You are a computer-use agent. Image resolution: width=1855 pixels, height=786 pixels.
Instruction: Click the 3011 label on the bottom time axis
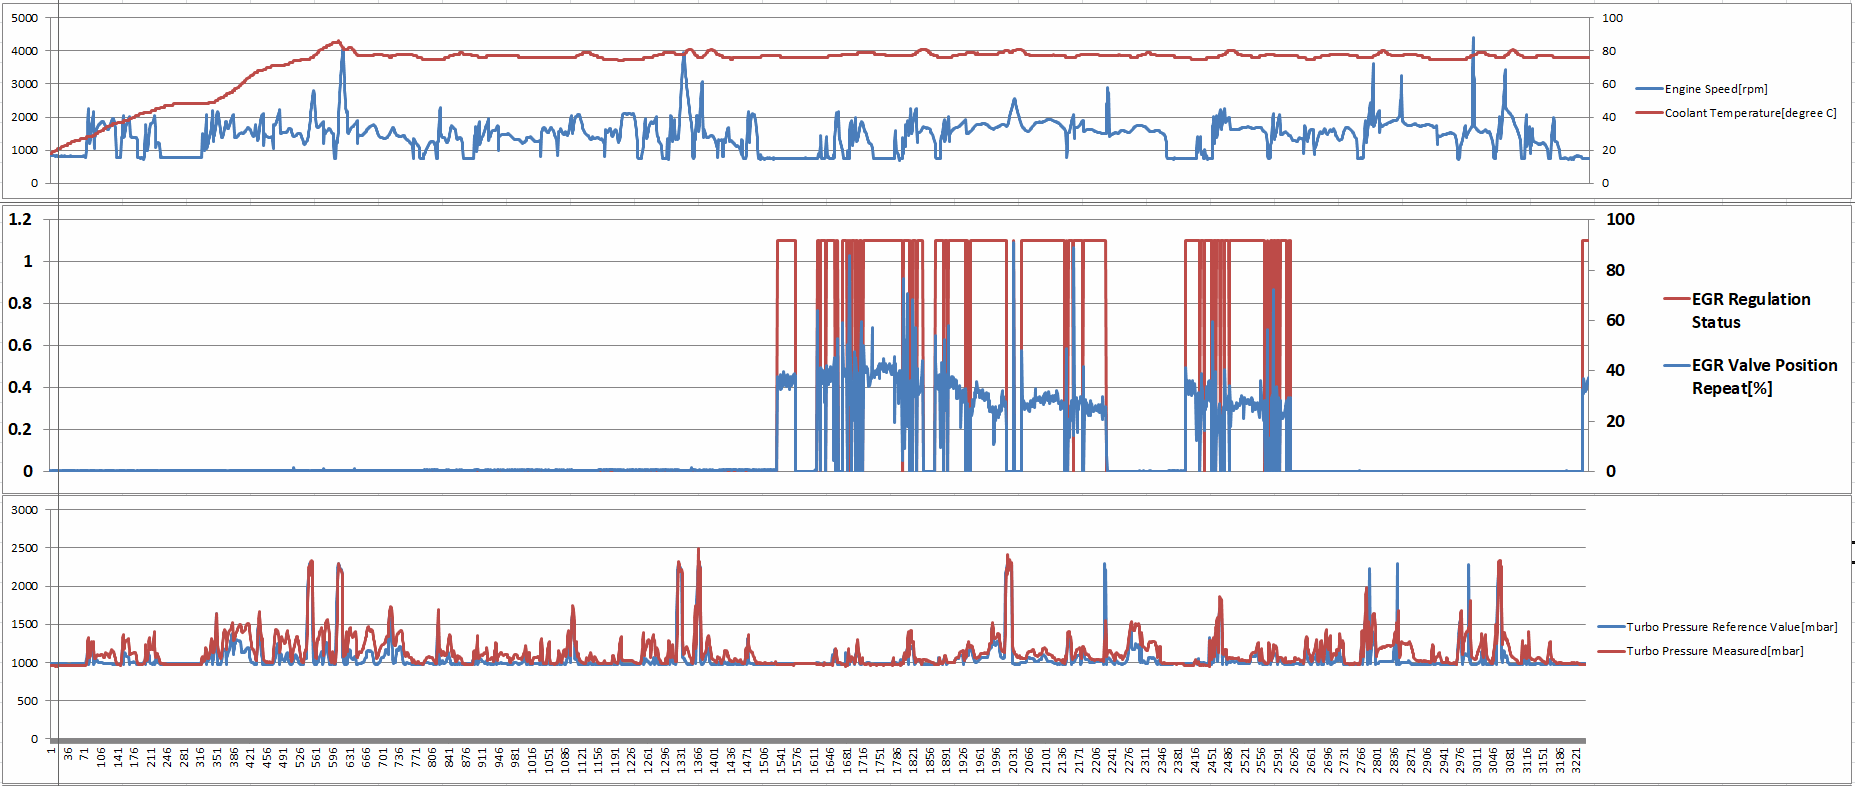[1476, 759]
